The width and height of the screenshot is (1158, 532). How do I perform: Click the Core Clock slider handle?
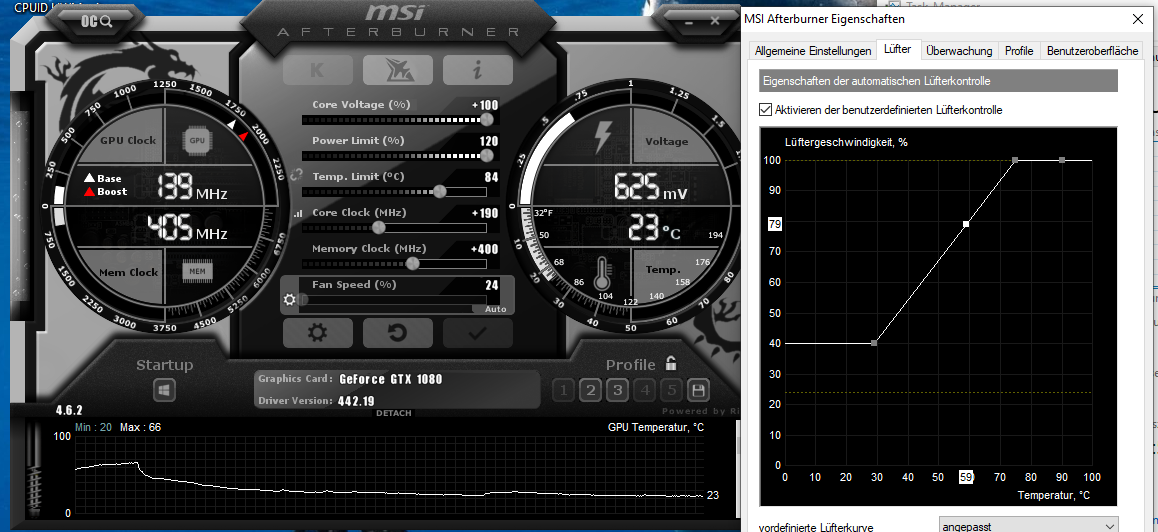[x=379, y=228]
